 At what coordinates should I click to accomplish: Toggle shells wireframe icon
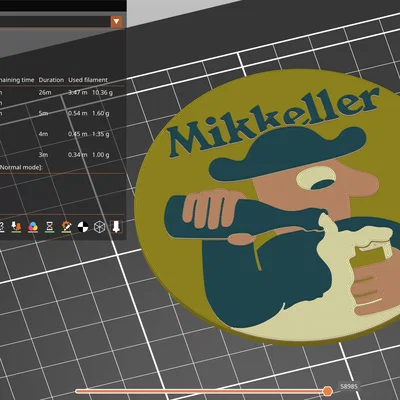tap(99, 227)
